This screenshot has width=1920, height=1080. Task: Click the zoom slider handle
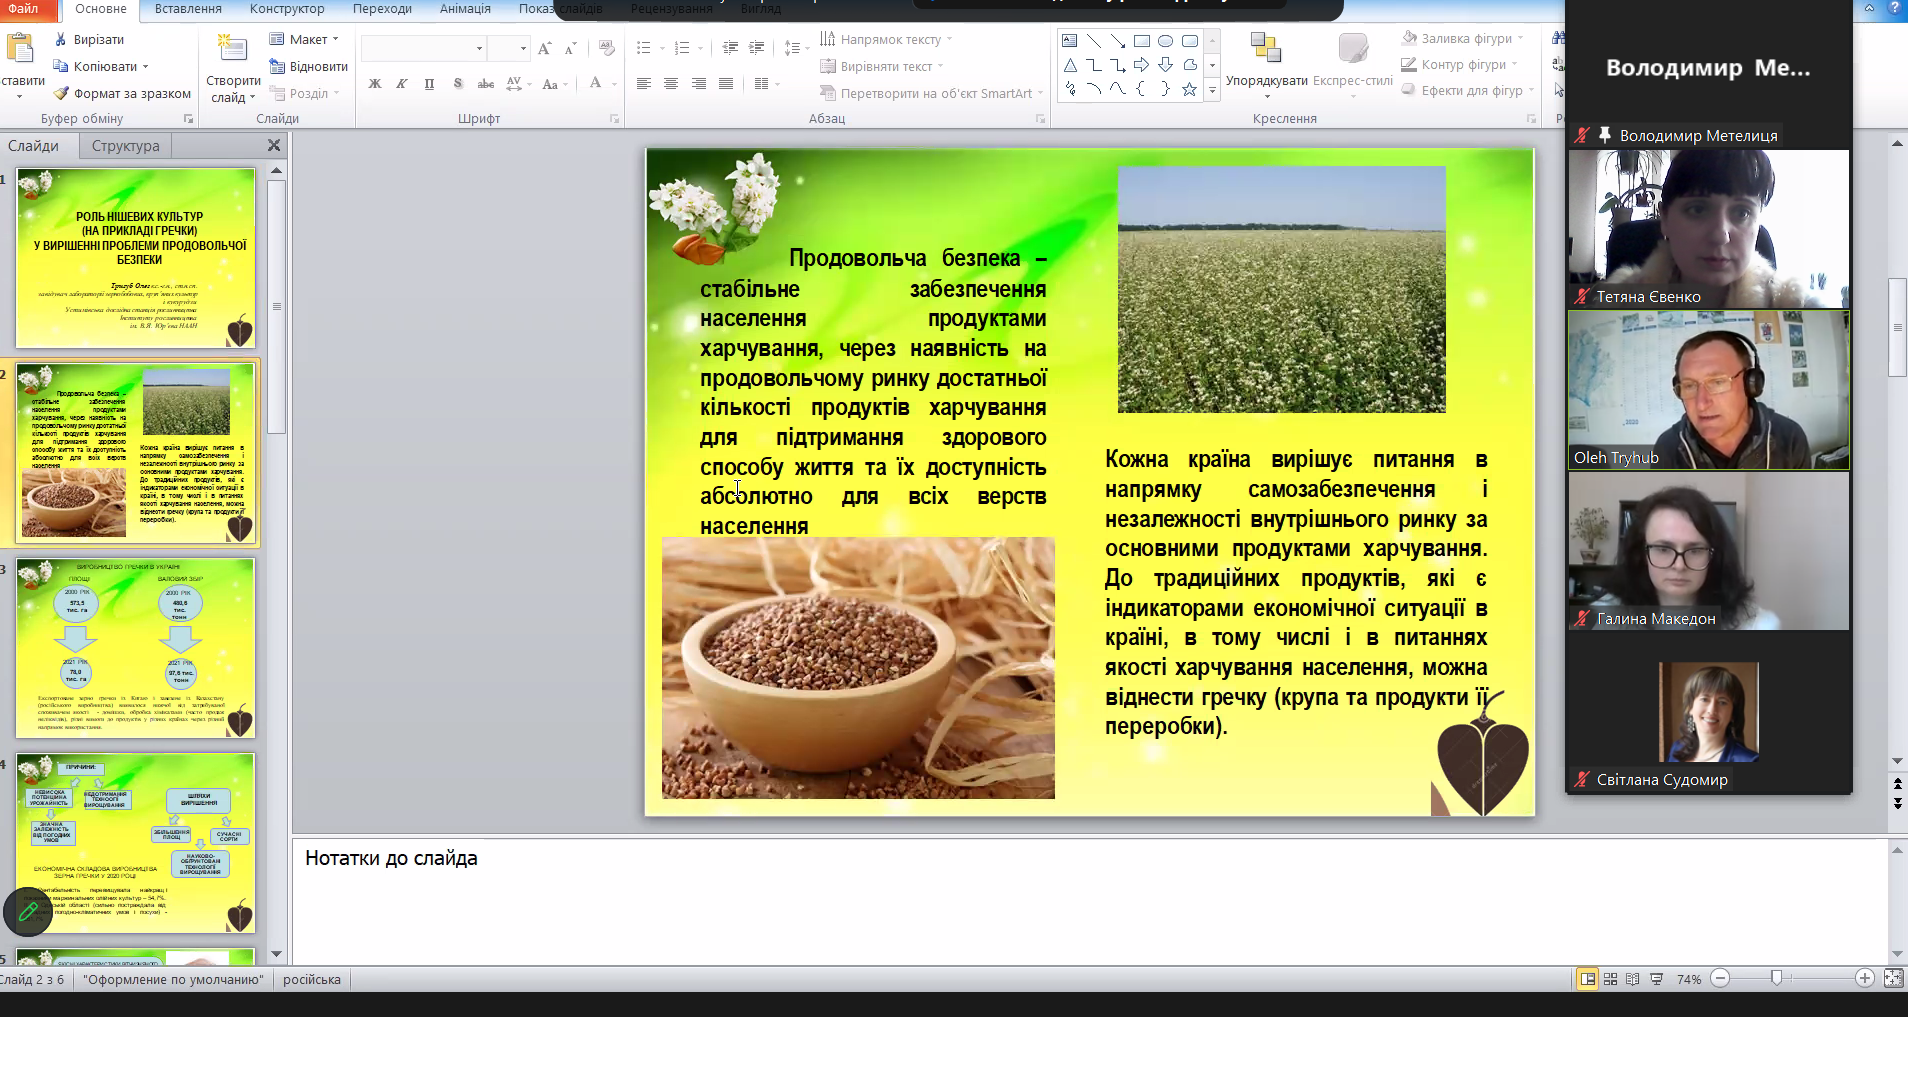point(1776,979)
